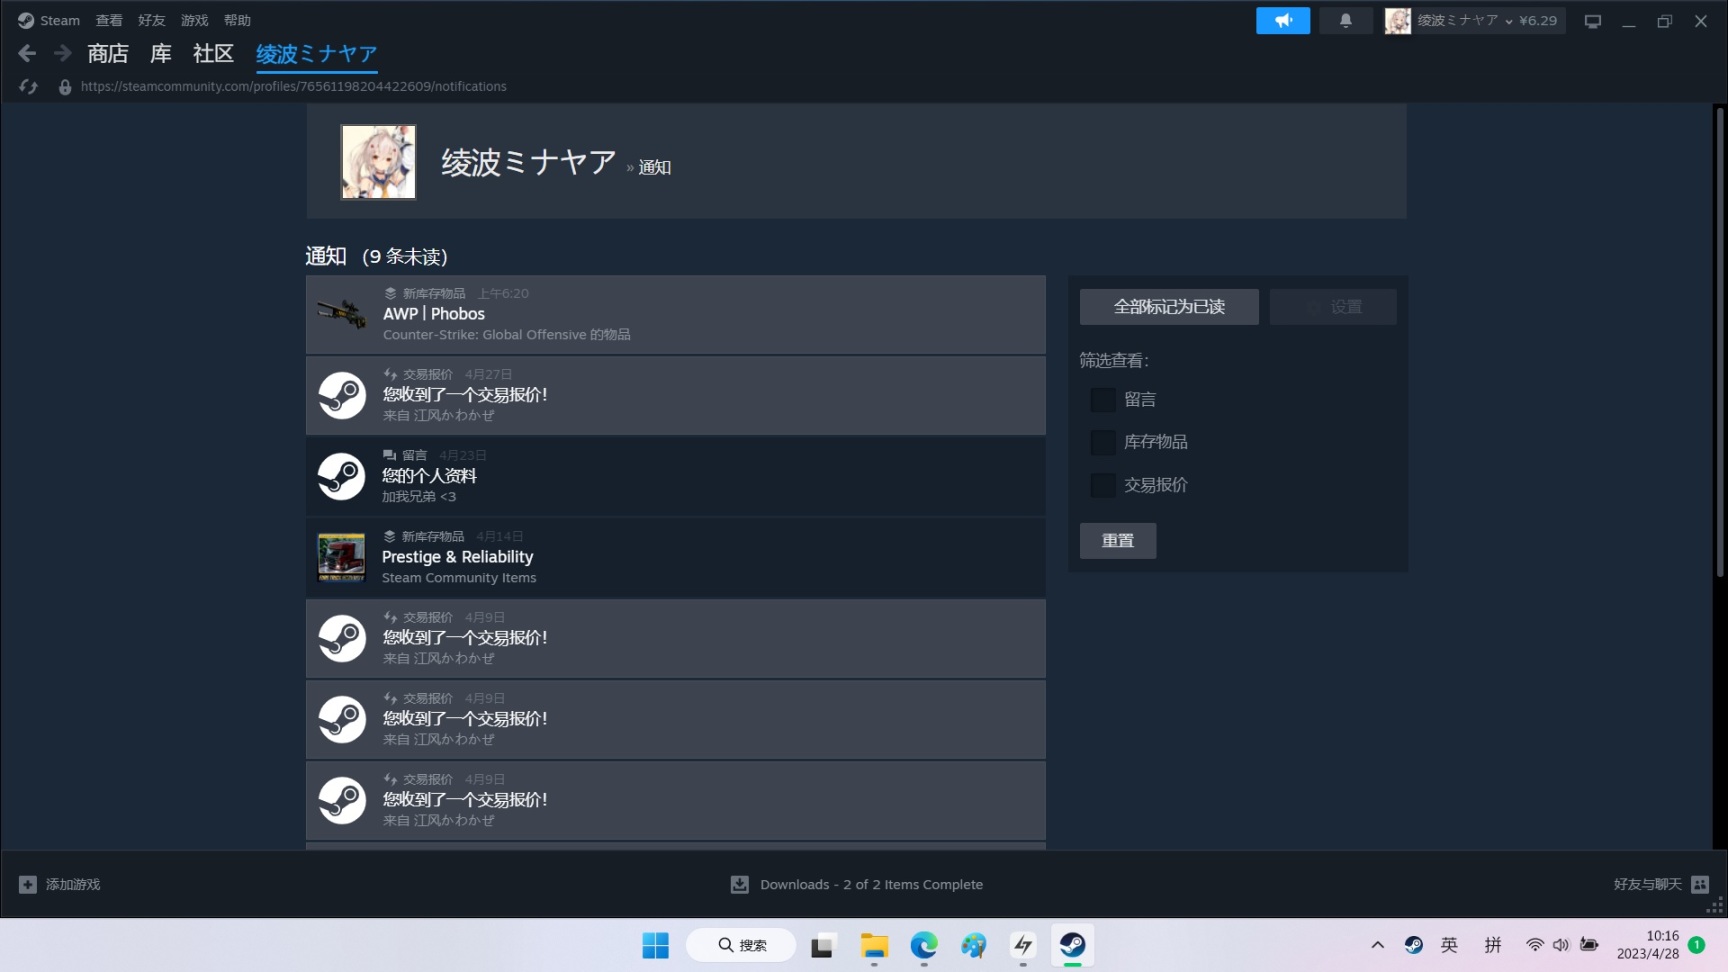Open the friends list icon beside 好友与聊天
This screenshot has height=972, width=1728.
tap(1700, 884)
